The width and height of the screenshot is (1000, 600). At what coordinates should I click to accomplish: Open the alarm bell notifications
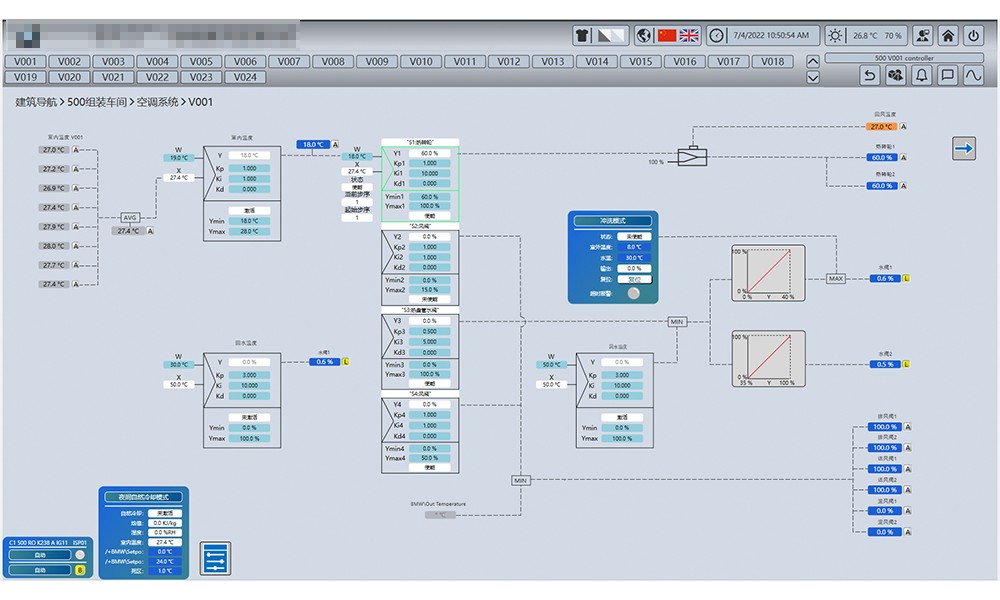coord(922,76)
